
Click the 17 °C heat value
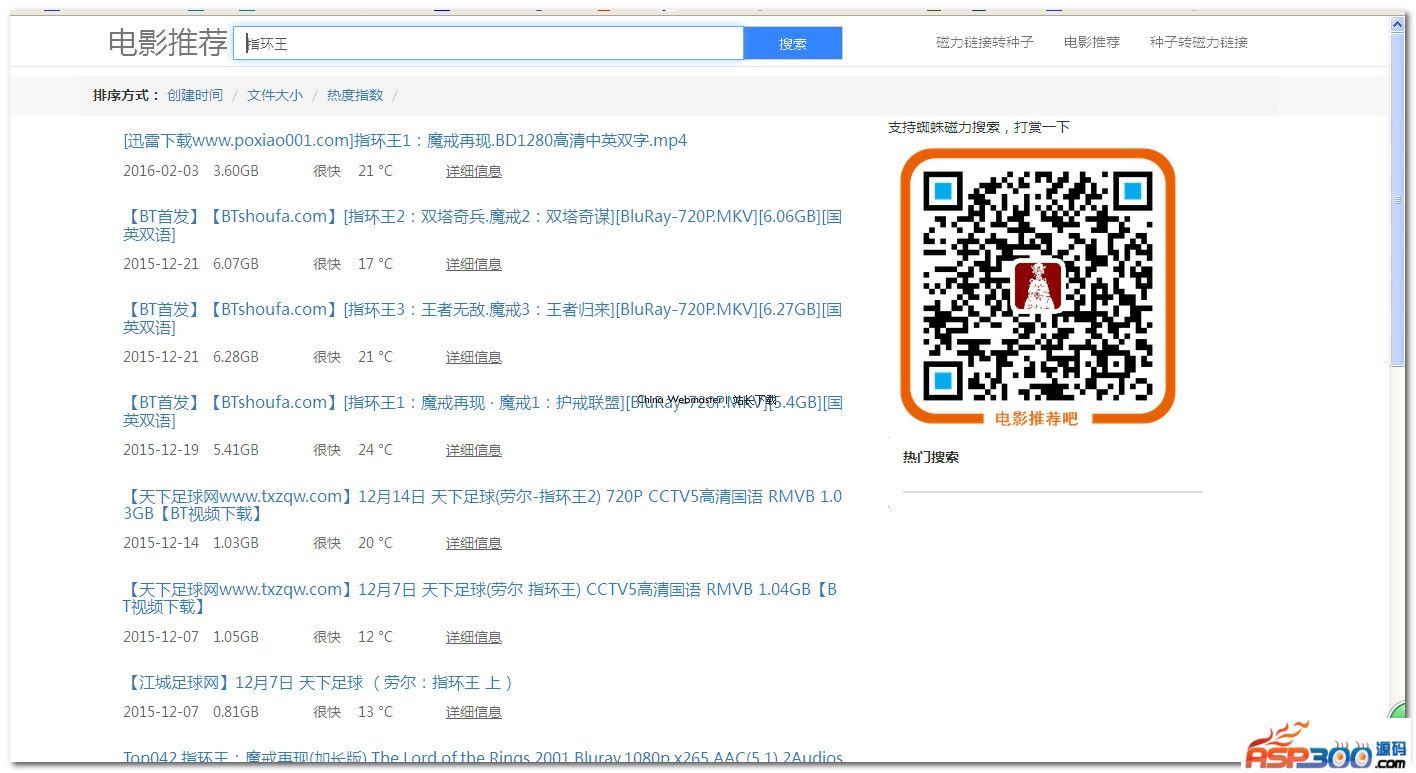click(376, 264)
